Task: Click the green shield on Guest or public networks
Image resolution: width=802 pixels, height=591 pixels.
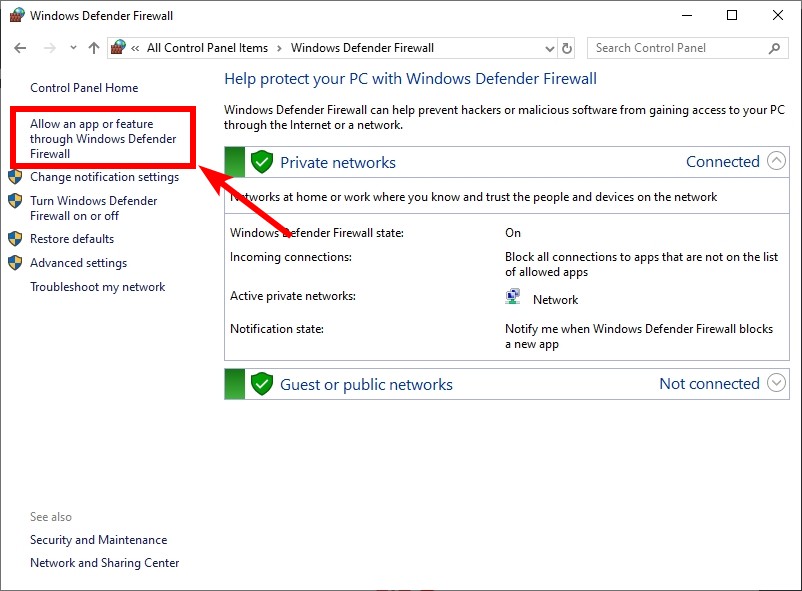Action: click(x=261, y=384)
